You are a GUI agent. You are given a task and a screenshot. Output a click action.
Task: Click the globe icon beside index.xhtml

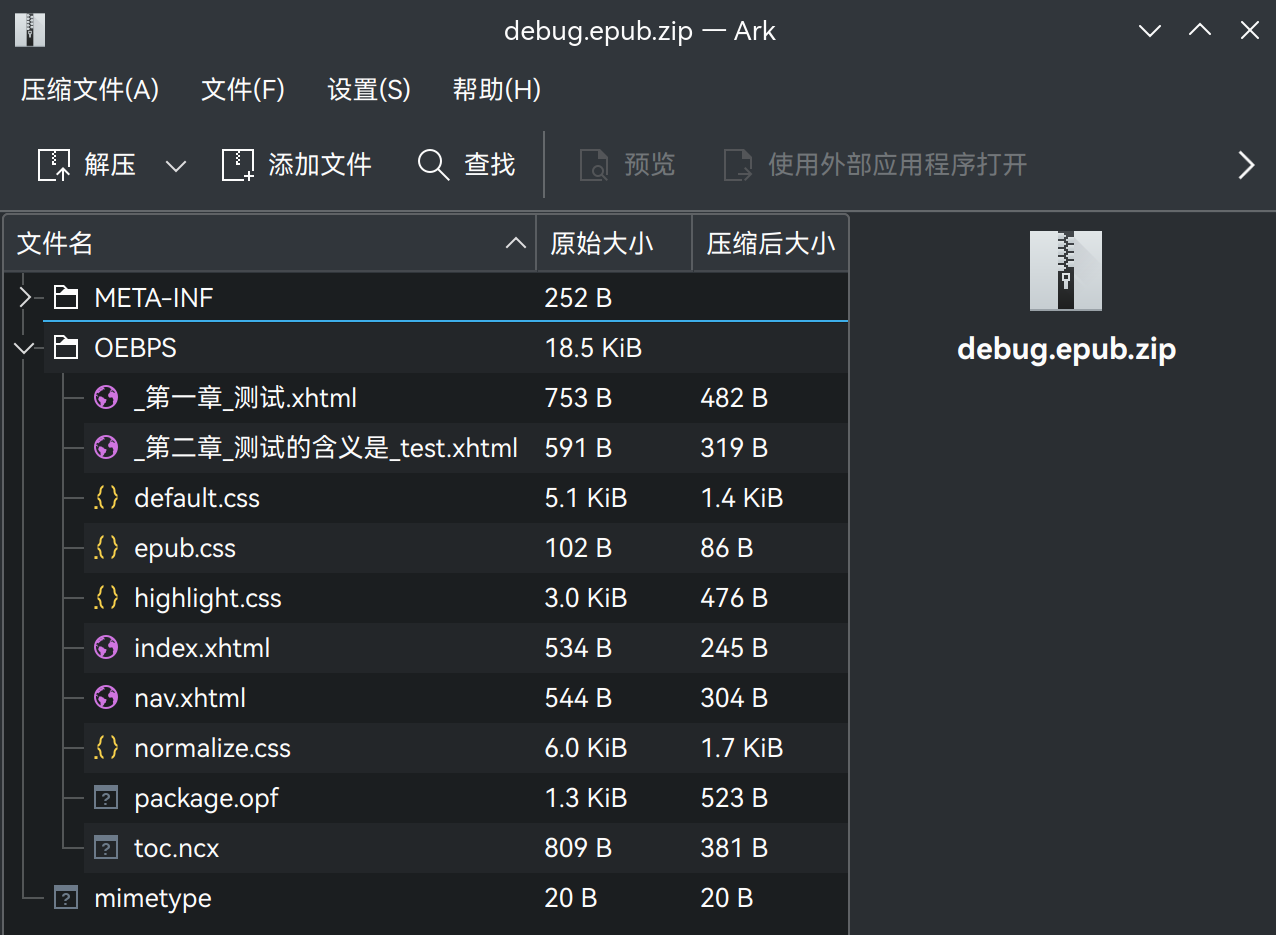105,647
